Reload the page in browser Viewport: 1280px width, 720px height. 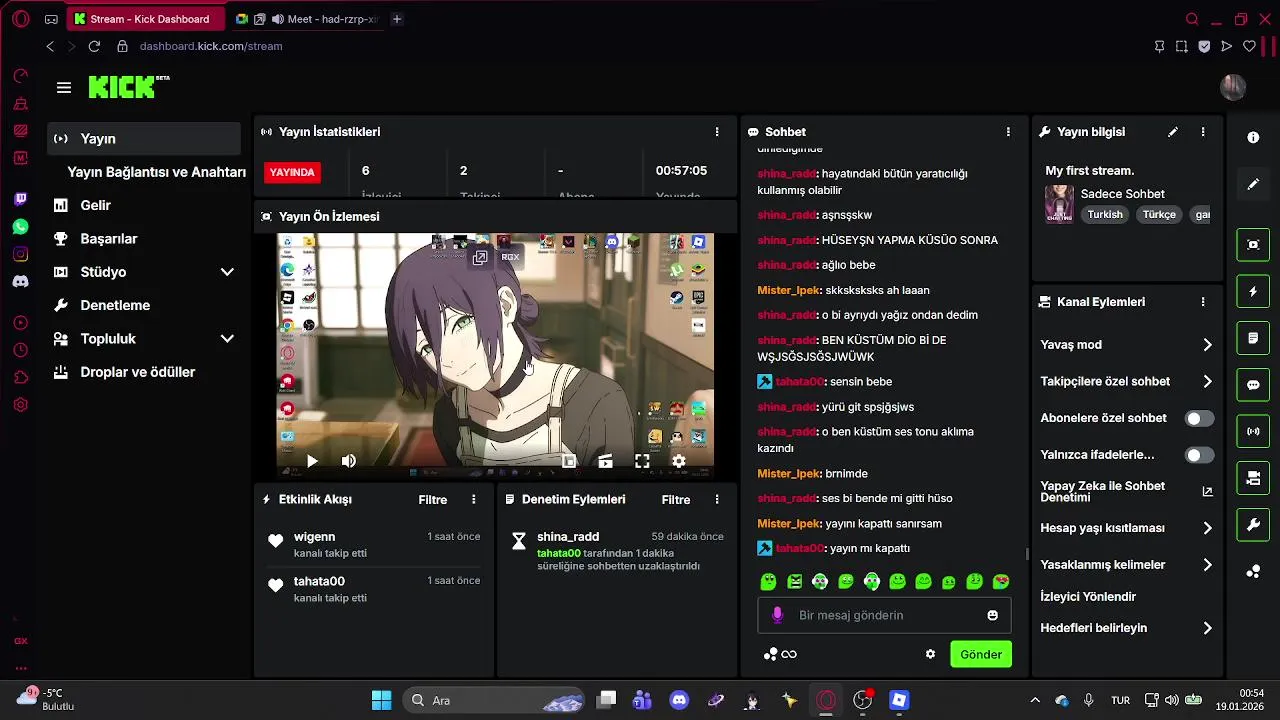click(x=94, y=46)
